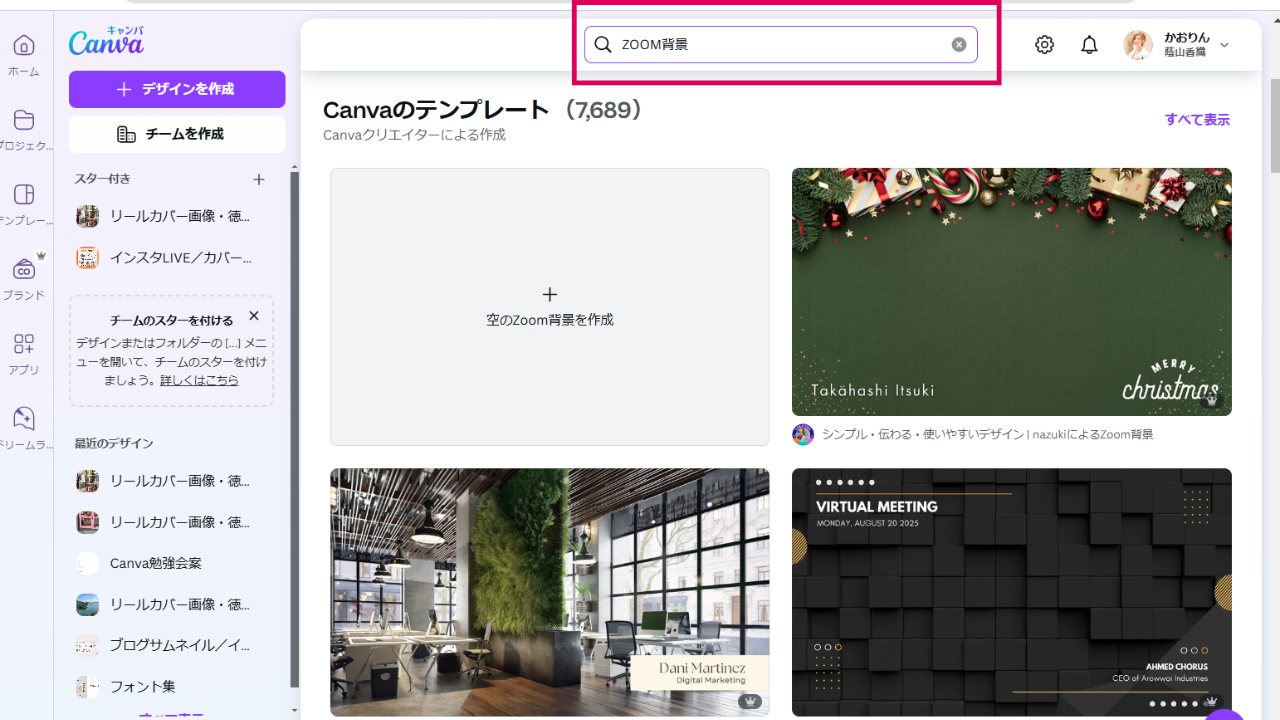1280x720 pixels.
Task: Open the Apps grid icon
Action: [x=24, y=345]
